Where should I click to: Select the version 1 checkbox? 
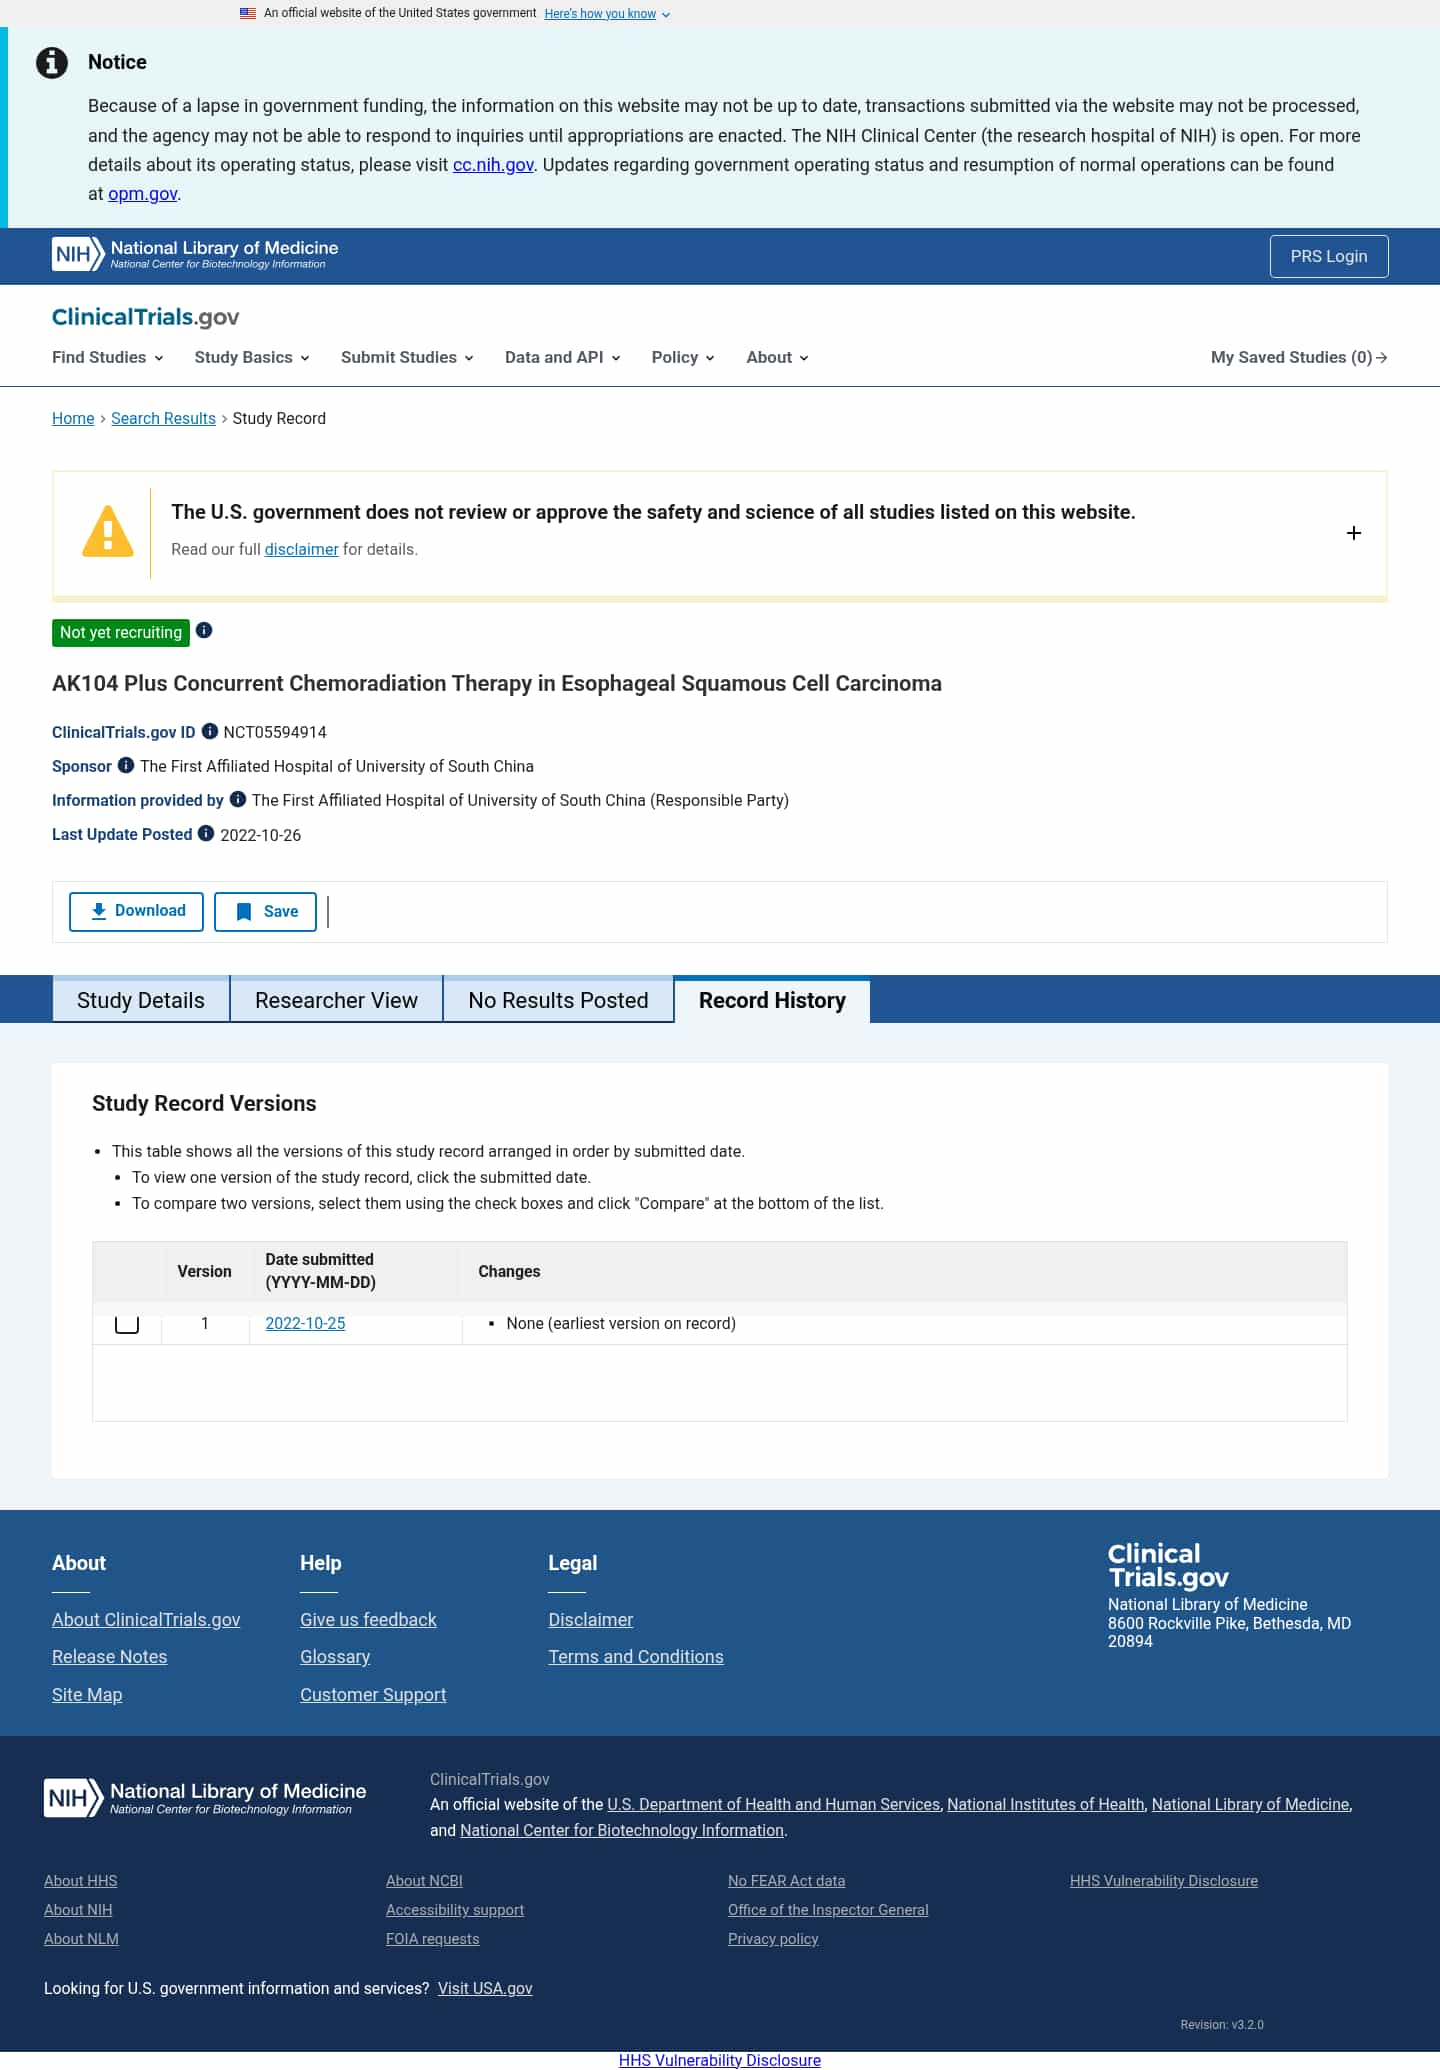[x=127, y=1323]
